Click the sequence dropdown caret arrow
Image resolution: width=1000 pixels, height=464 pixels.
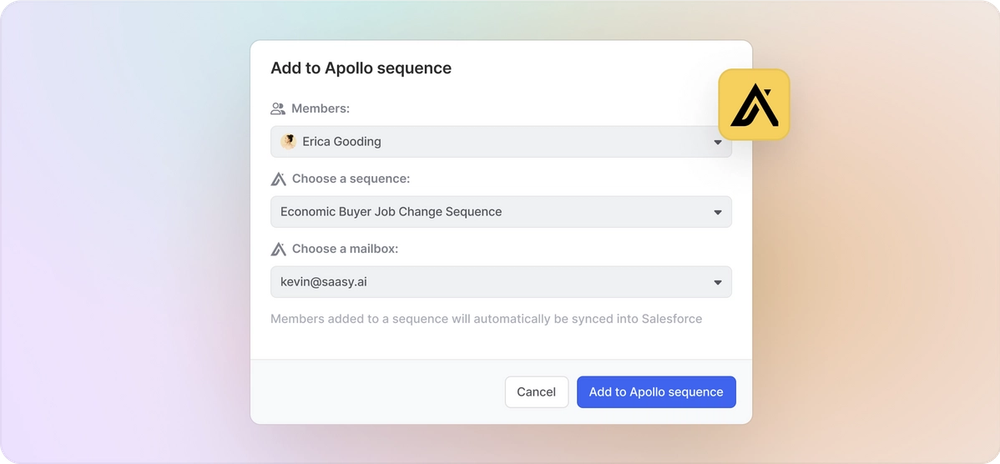click(x=717, y=212)
